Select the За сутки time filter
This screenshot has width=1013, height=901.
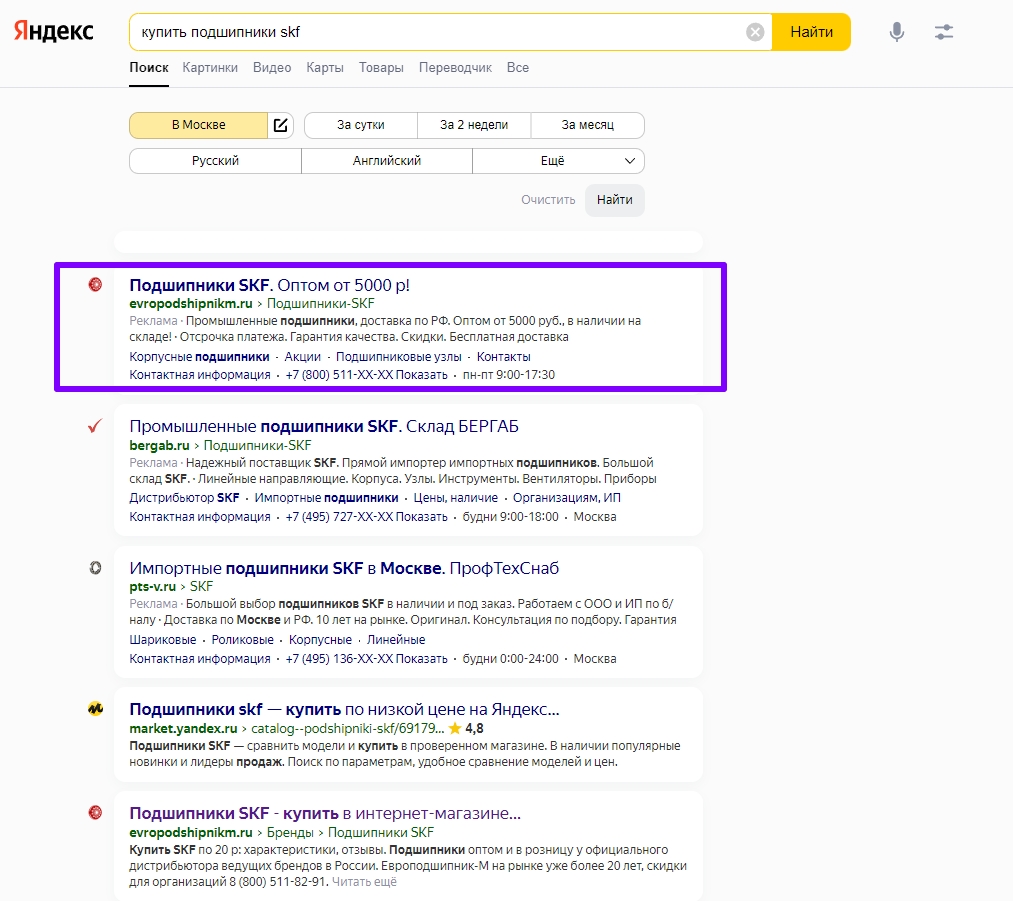pyautogui.click(x=361, y=125)
